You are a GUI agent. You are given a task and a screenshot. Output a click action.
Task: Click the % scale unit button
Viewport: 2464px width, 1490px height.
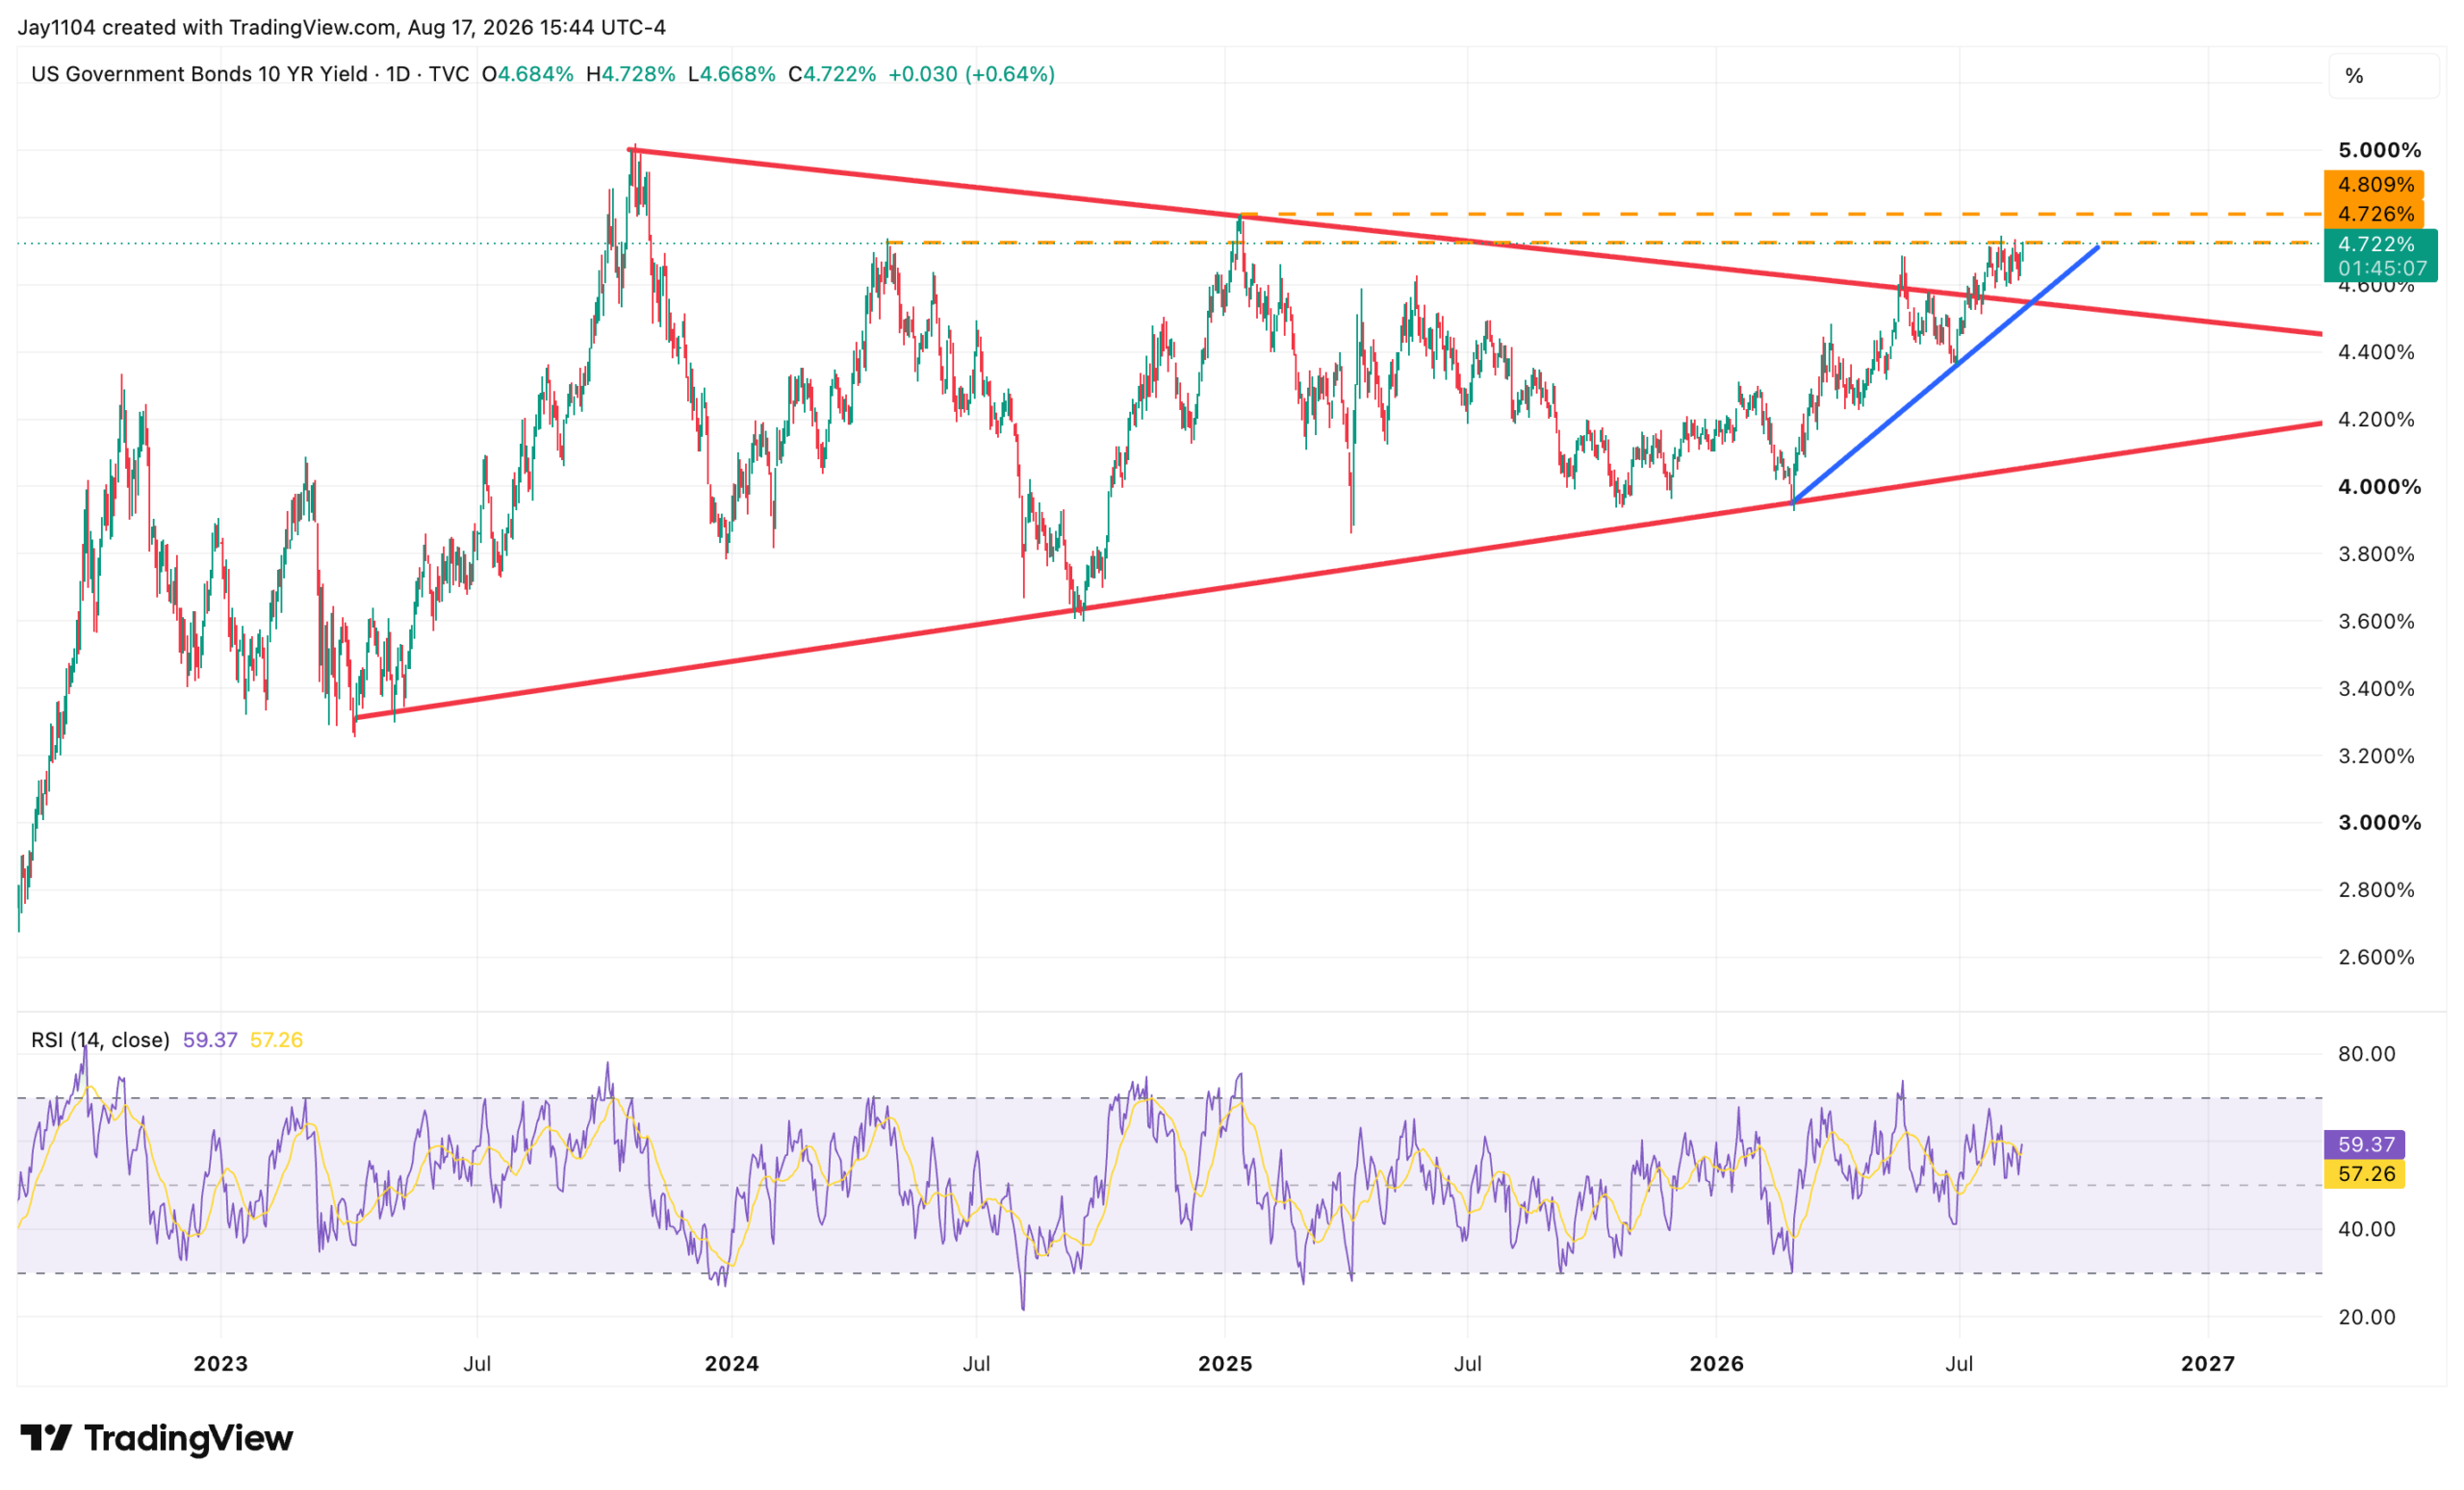click(x=2384, y=76)
